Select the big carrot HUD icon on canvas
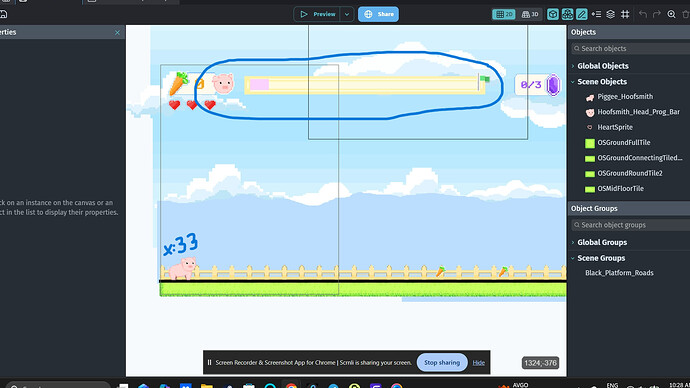The image size is (690, 388). coord(179,84)
